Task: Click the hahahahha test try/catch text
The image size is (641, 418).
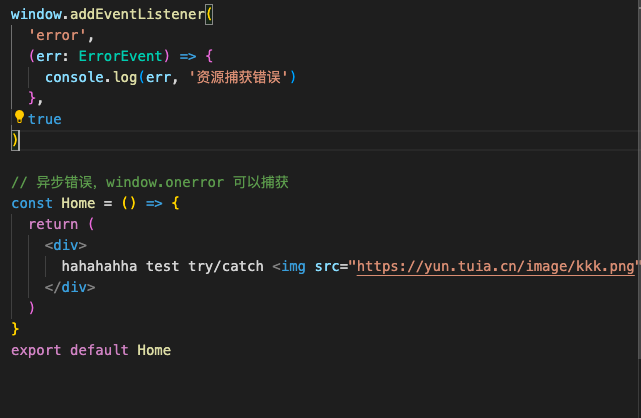Action: [x=162, y=266]
